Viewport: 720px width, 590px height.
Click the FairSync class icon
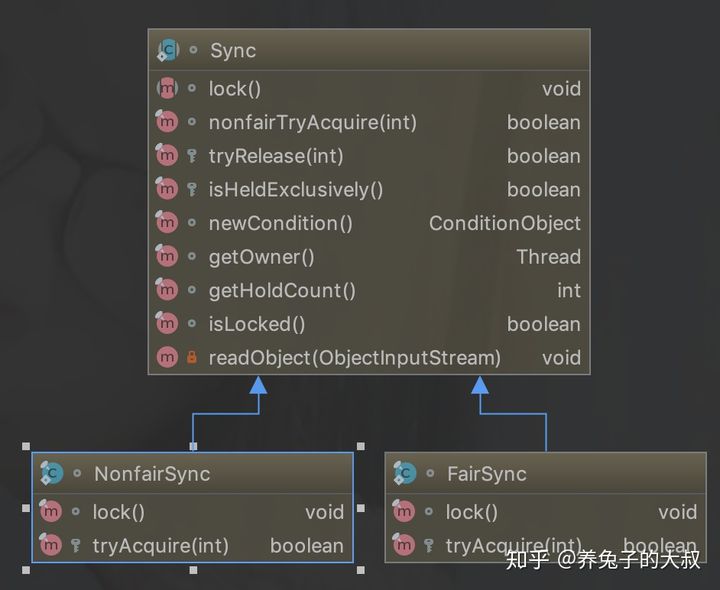coord(405,473)
